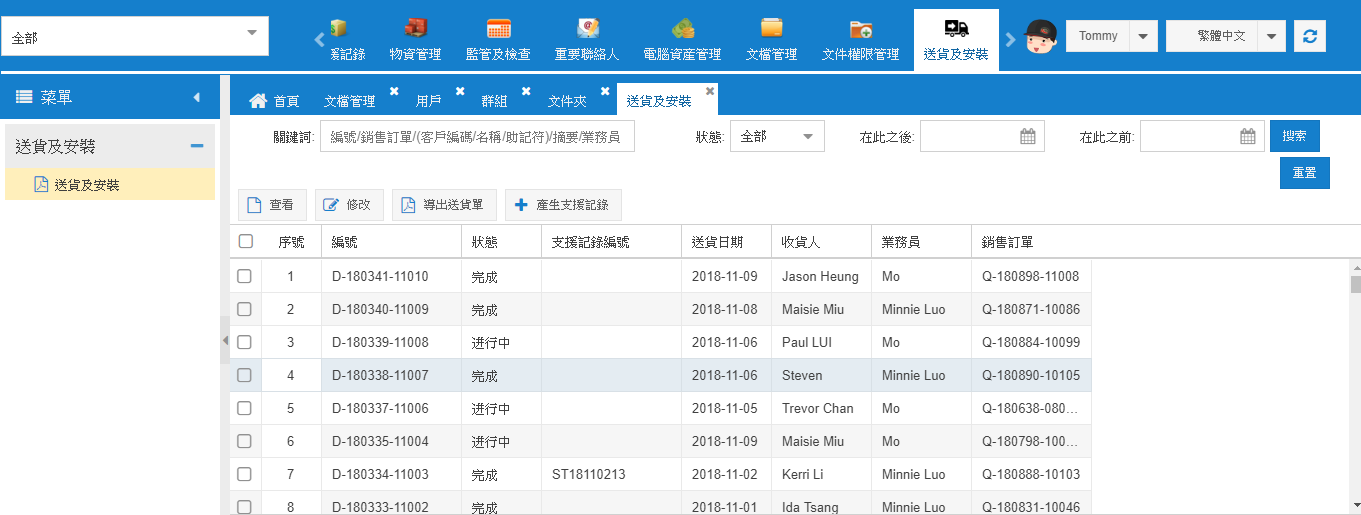The width and height of the screenshot is (1361, 515).
Task: Switch to the 群組 tab
Action: pyautogui.click(x=494, y=101)
